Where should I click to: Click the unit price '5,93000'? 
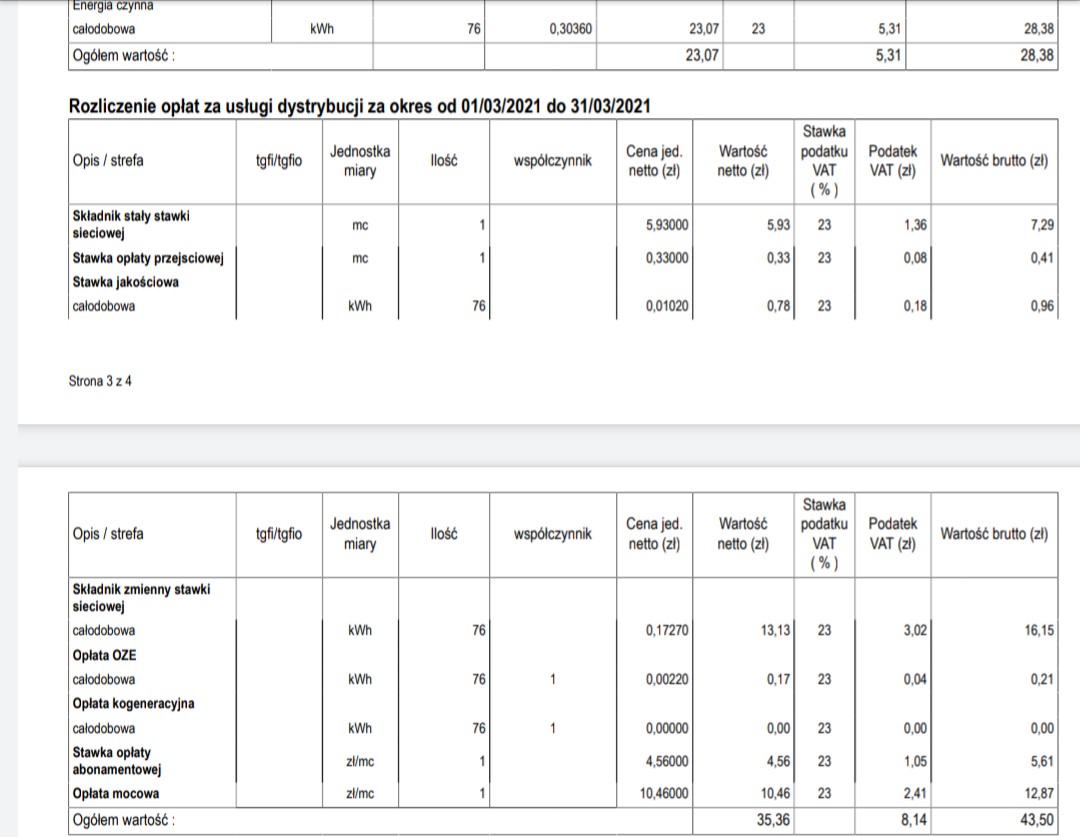667,225
